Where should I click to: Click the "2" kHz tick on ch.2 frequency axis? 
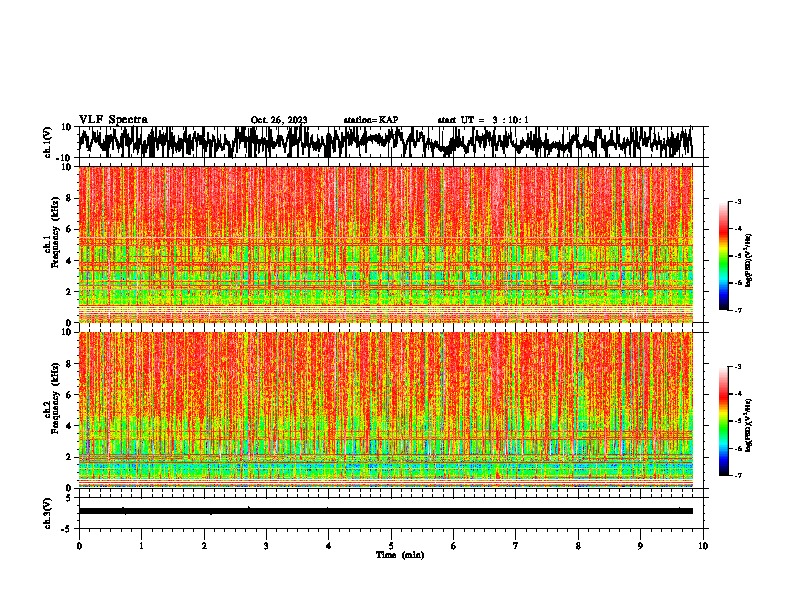tap(69, 457)
